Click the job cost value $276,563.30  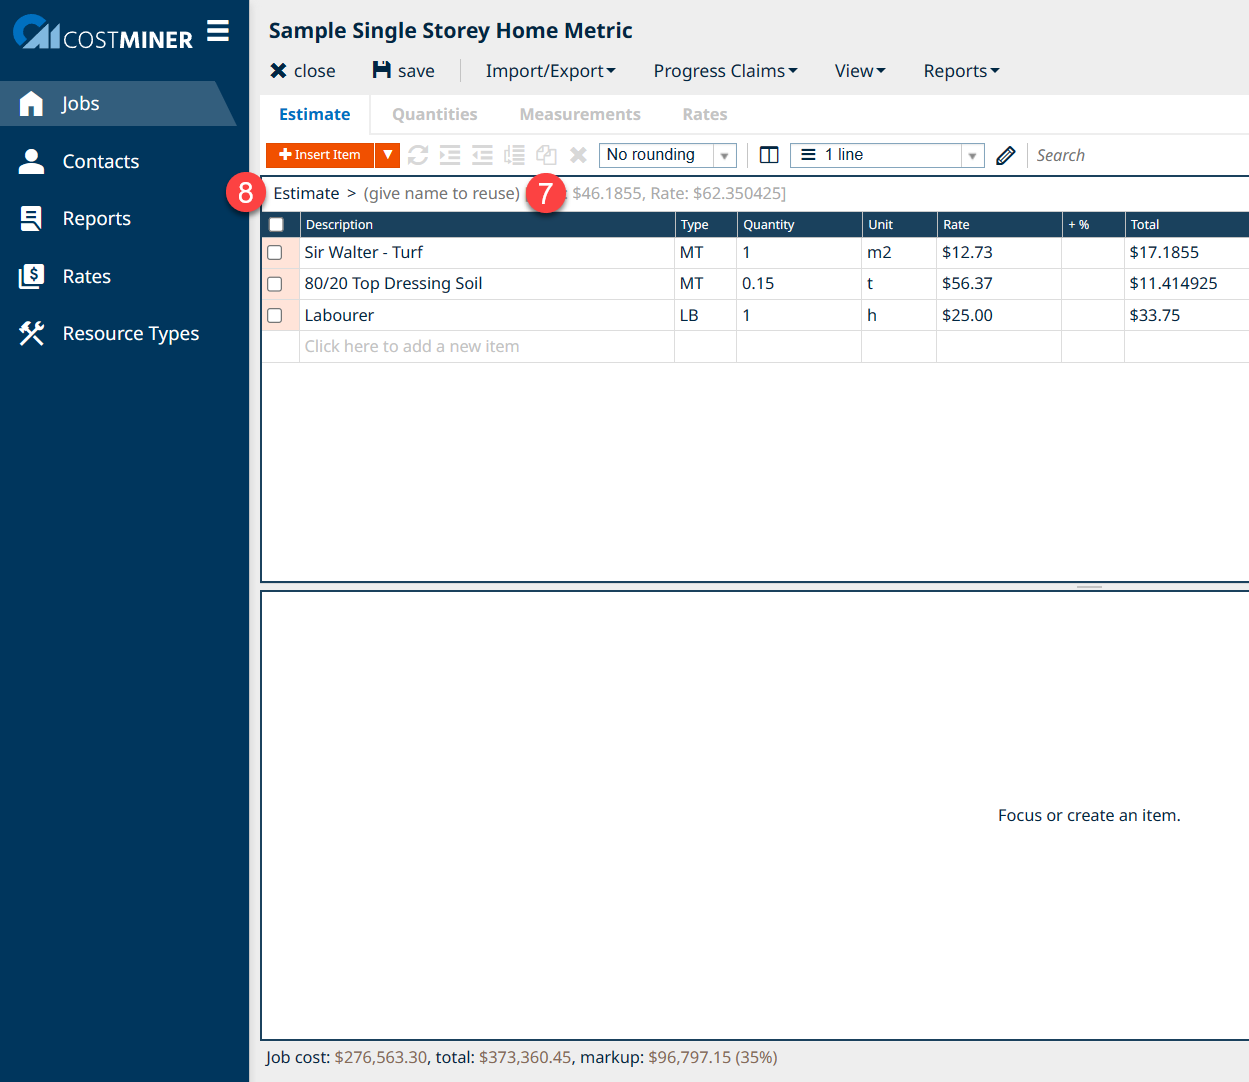381,1057
